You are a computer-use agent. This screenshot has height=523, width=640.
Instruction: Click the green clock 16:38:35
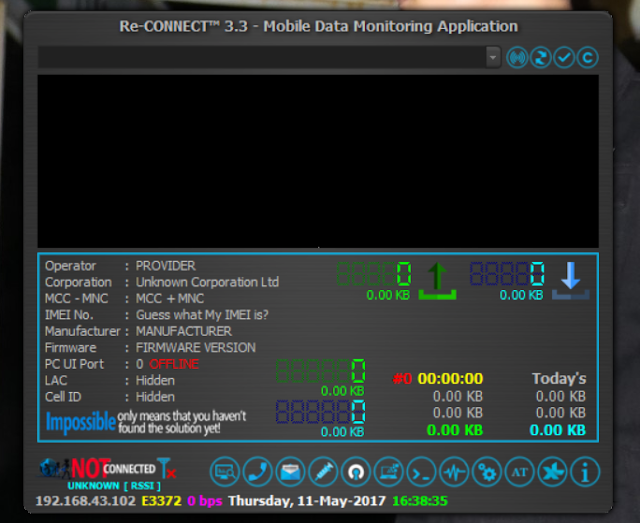click(x=420, y=501)
